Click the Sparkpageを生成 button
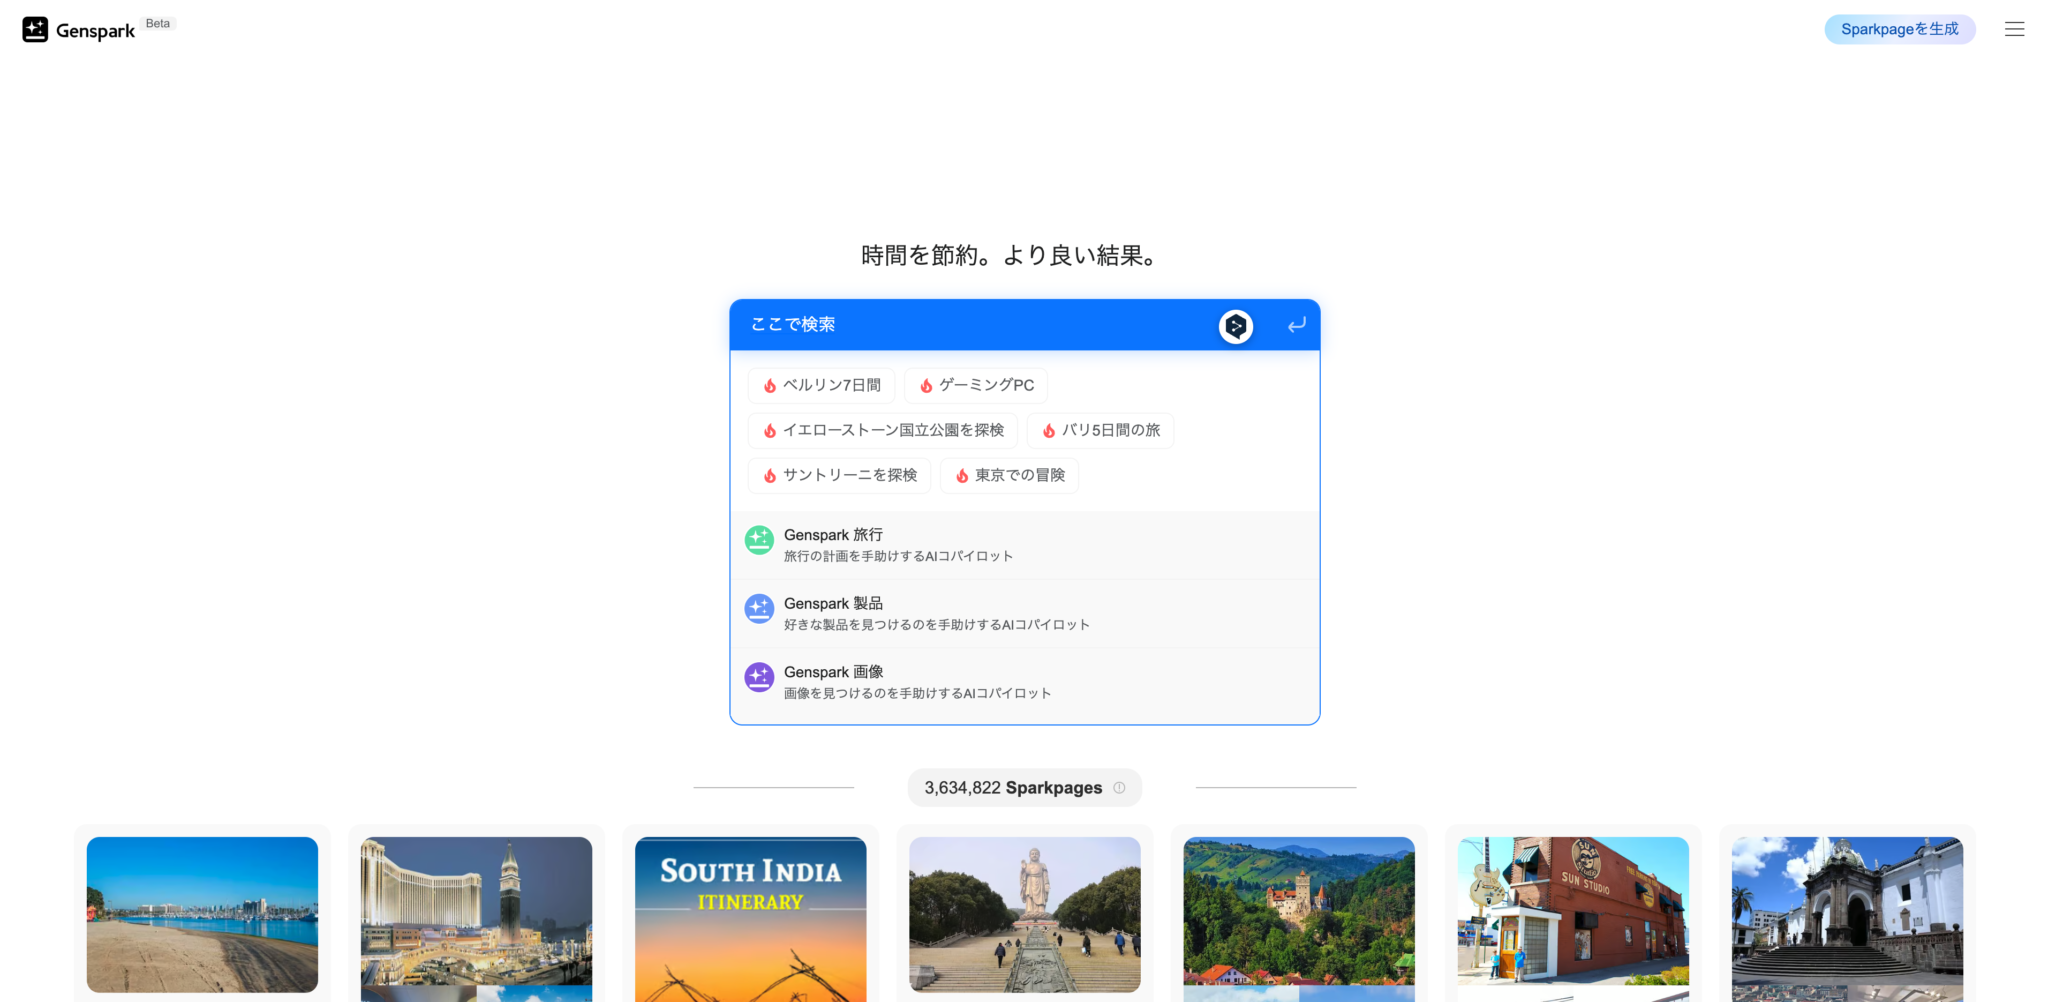This screenshot has height=1002, width=2048. 1899,28
